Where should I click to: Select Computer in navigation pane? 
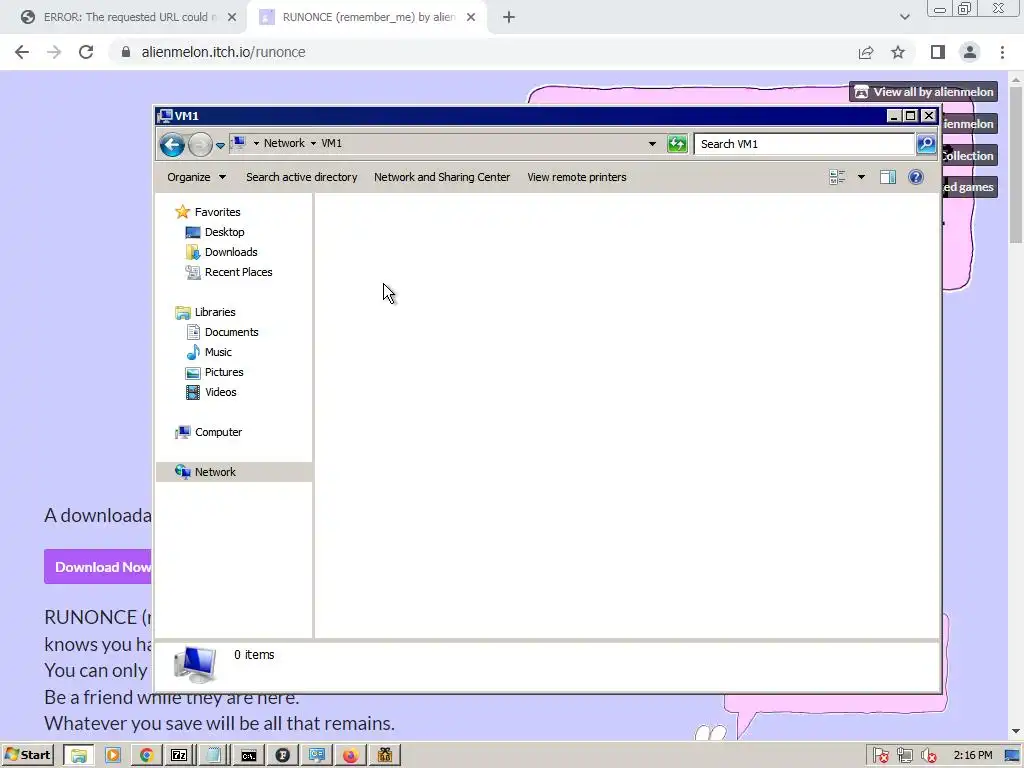click(x=218, y=432)
